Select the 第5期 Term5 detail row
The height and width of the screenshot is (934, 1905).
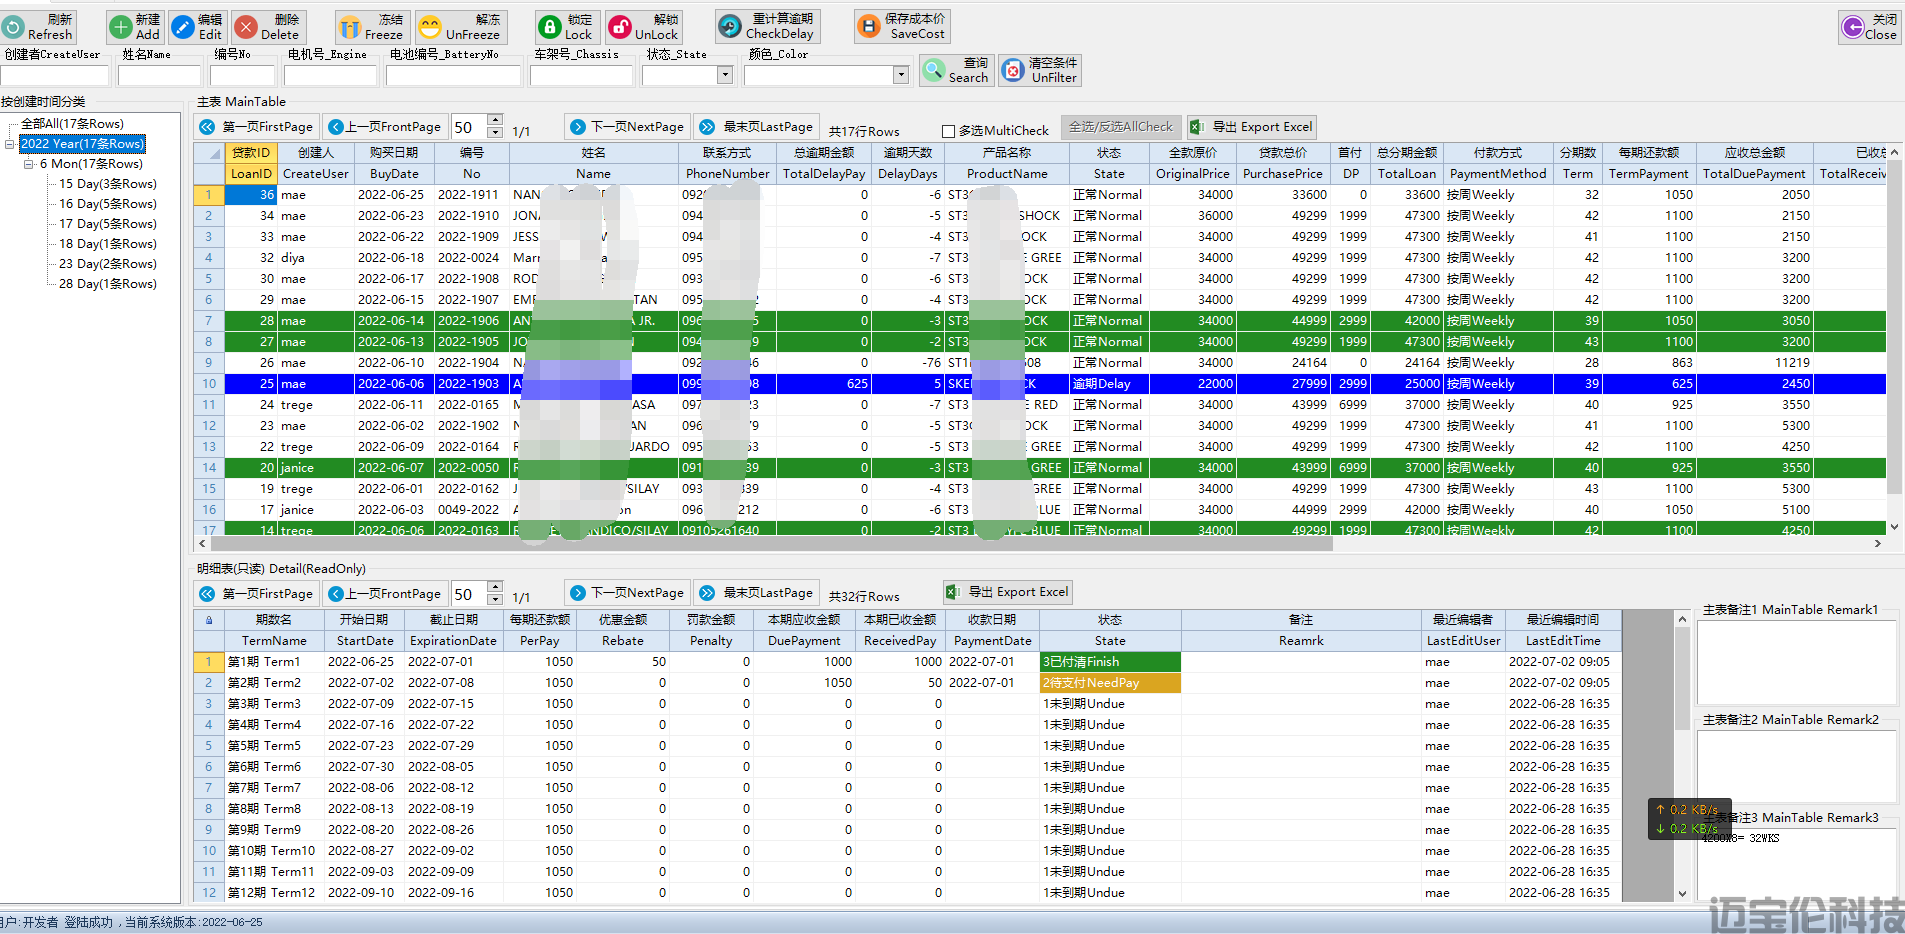tap(907, 746)
